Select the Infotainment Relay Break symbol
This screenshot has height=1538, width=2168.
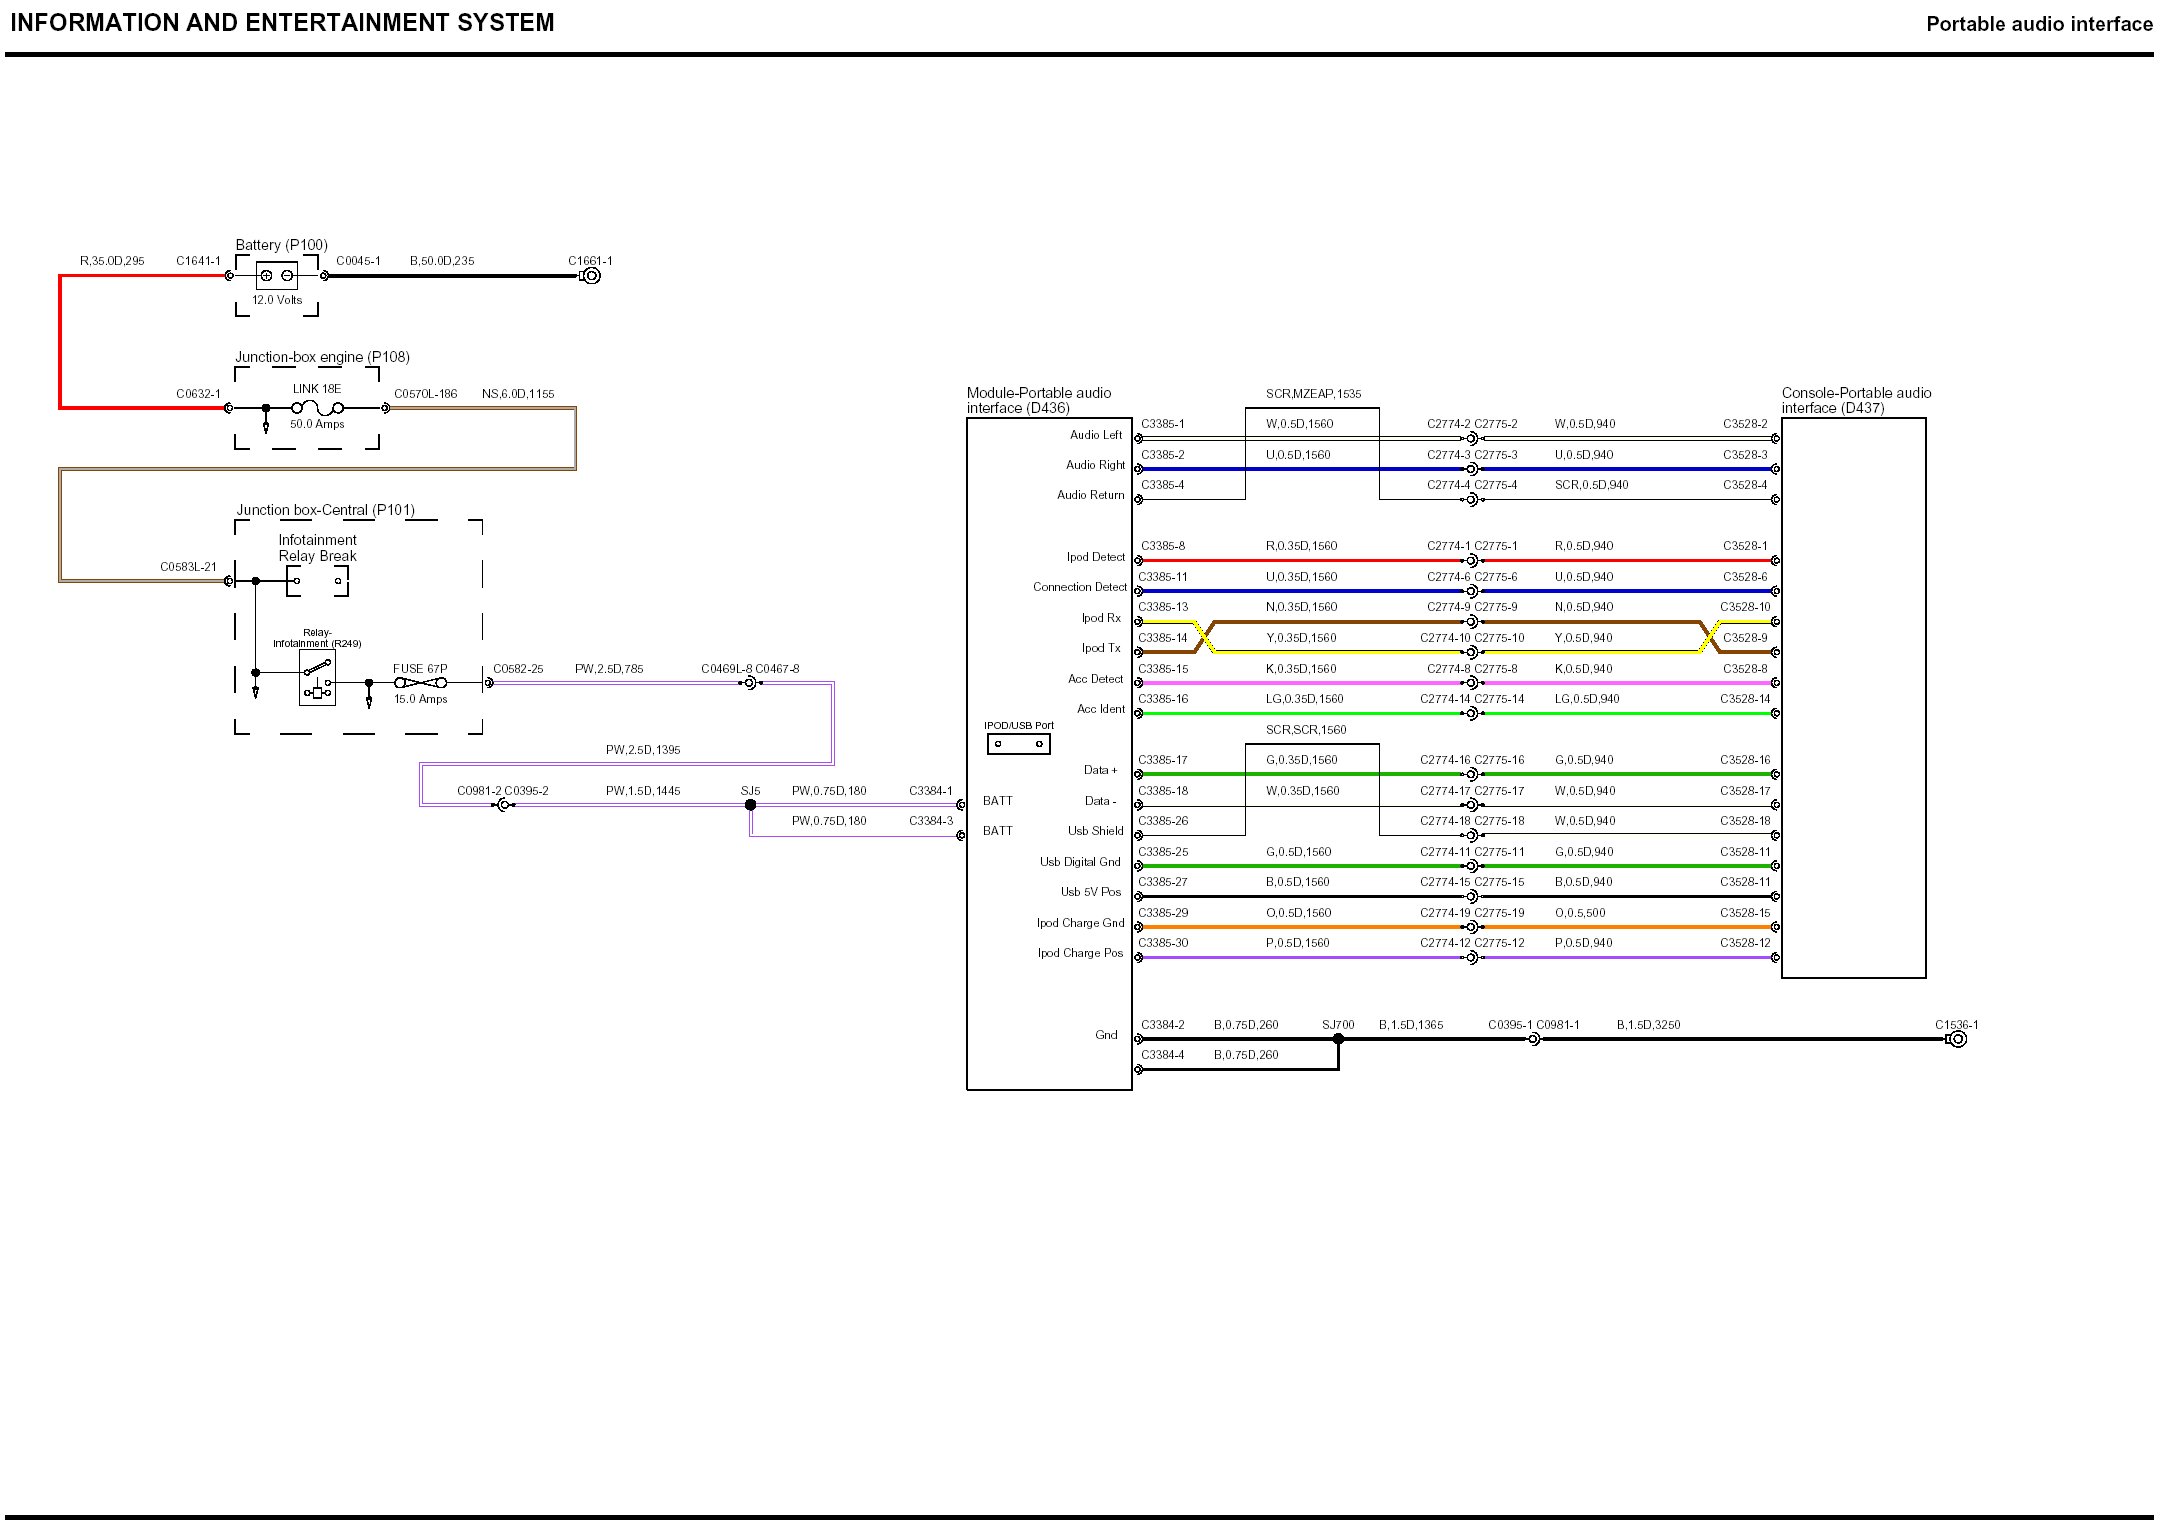click(x=317, y=581)
